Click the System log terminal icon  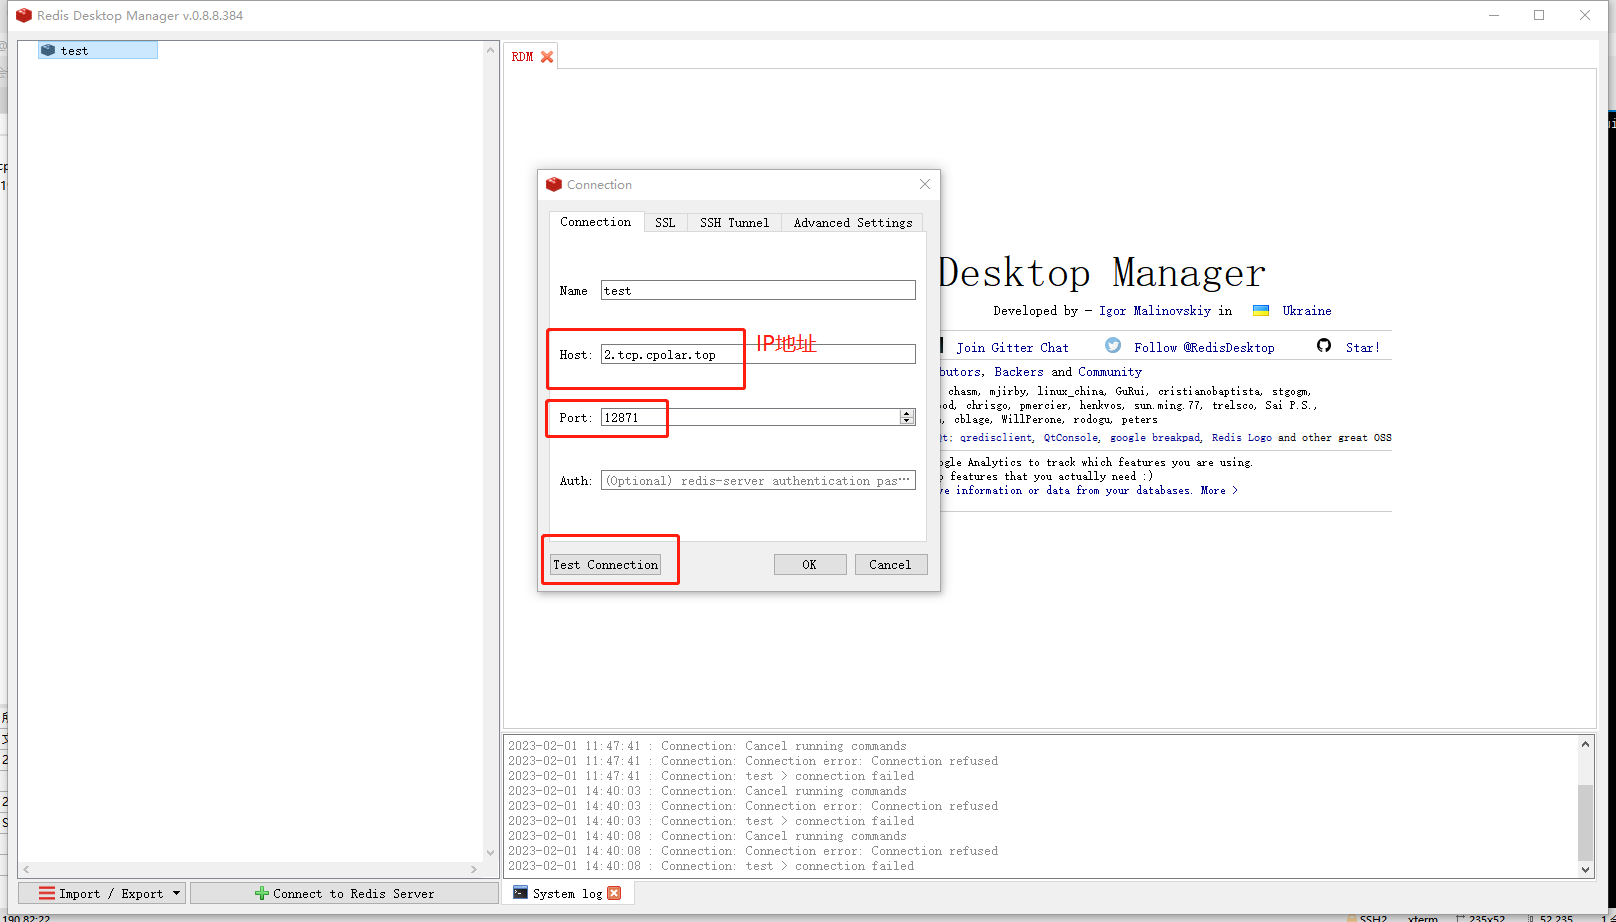pyautogui.click(x=520, y=892)
